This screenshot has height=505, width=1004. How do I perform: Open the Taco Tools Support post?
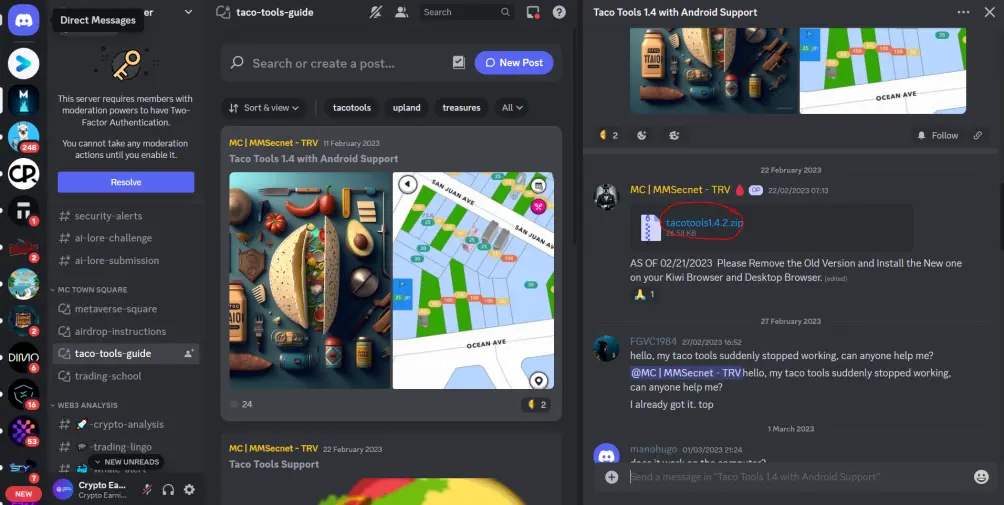(274, 465)
